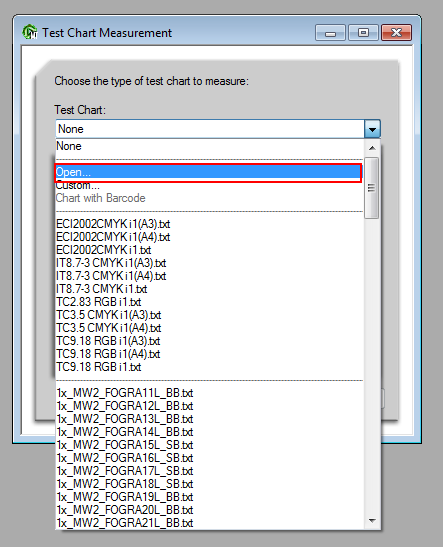The width and height of the screenshot is (443, 547).
Task: Click the dropdown list scrollbar thumb
Action: 372,188
